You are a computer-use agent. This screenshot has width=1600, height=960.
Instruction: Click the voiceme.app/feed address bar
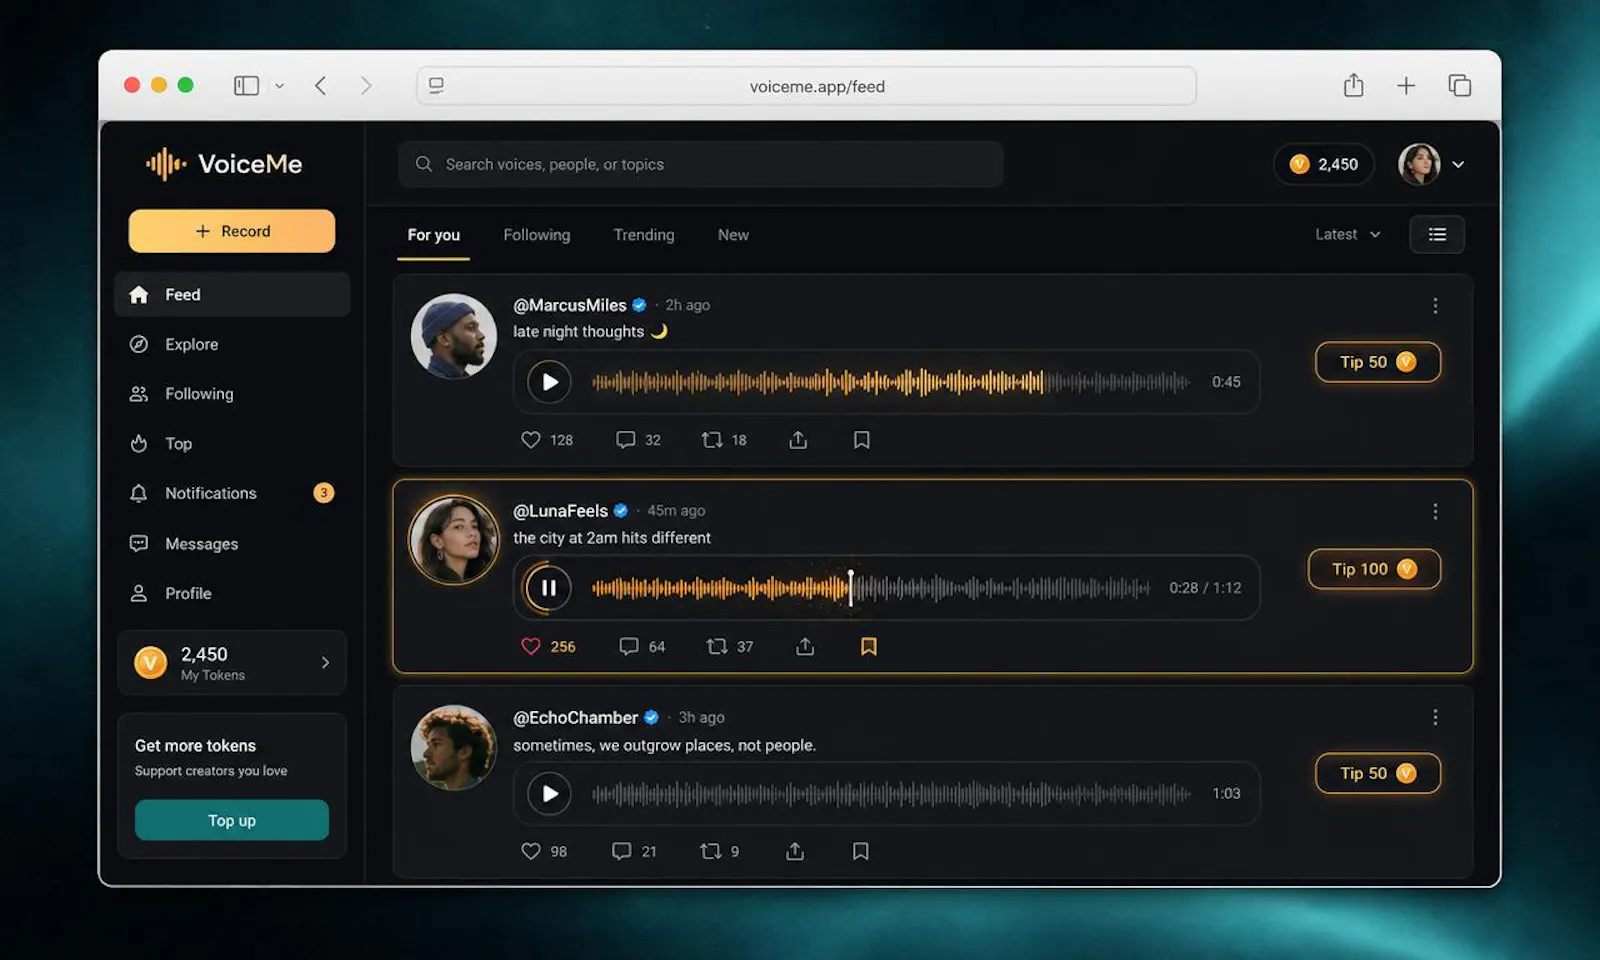tap(807, 86)
